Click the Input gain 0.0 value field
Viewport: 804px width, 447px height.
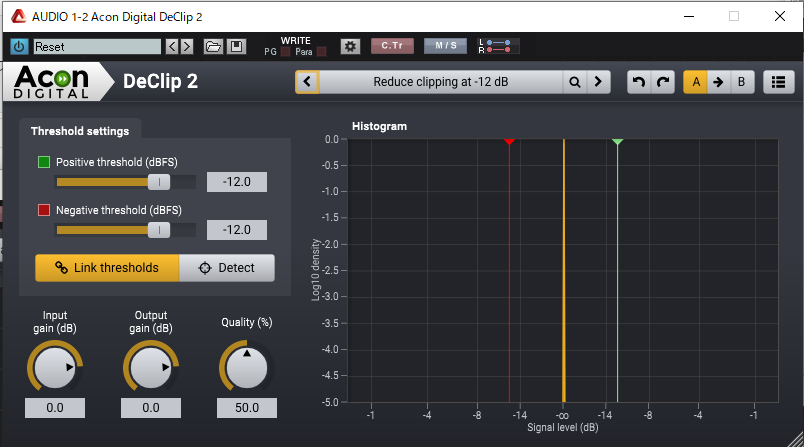(55, 408)
